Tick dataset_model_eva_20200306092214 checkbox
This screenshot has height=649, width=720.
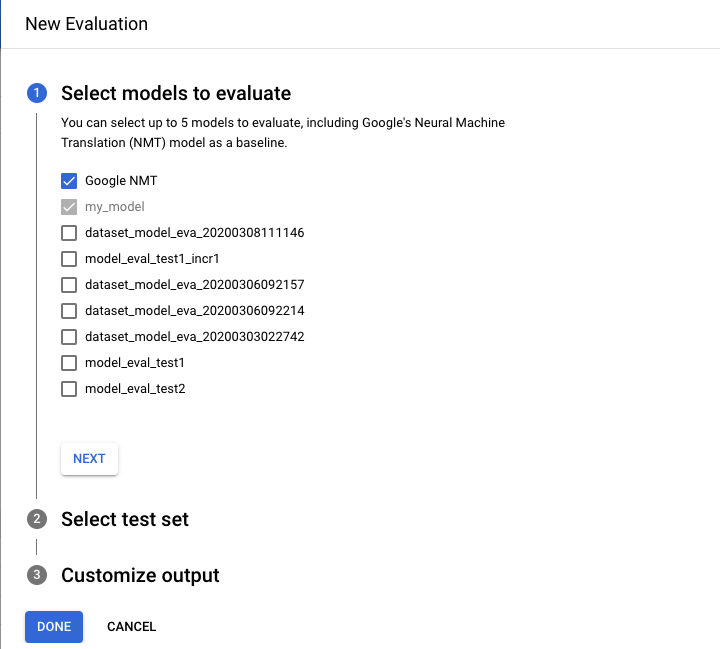[69, 311]
